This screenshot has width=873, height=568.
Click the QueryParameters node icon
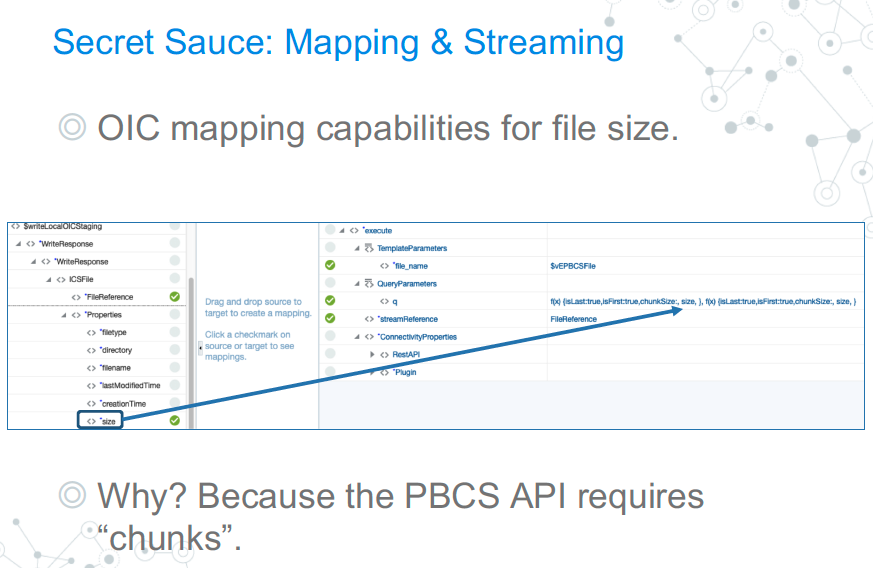(369, 284)
